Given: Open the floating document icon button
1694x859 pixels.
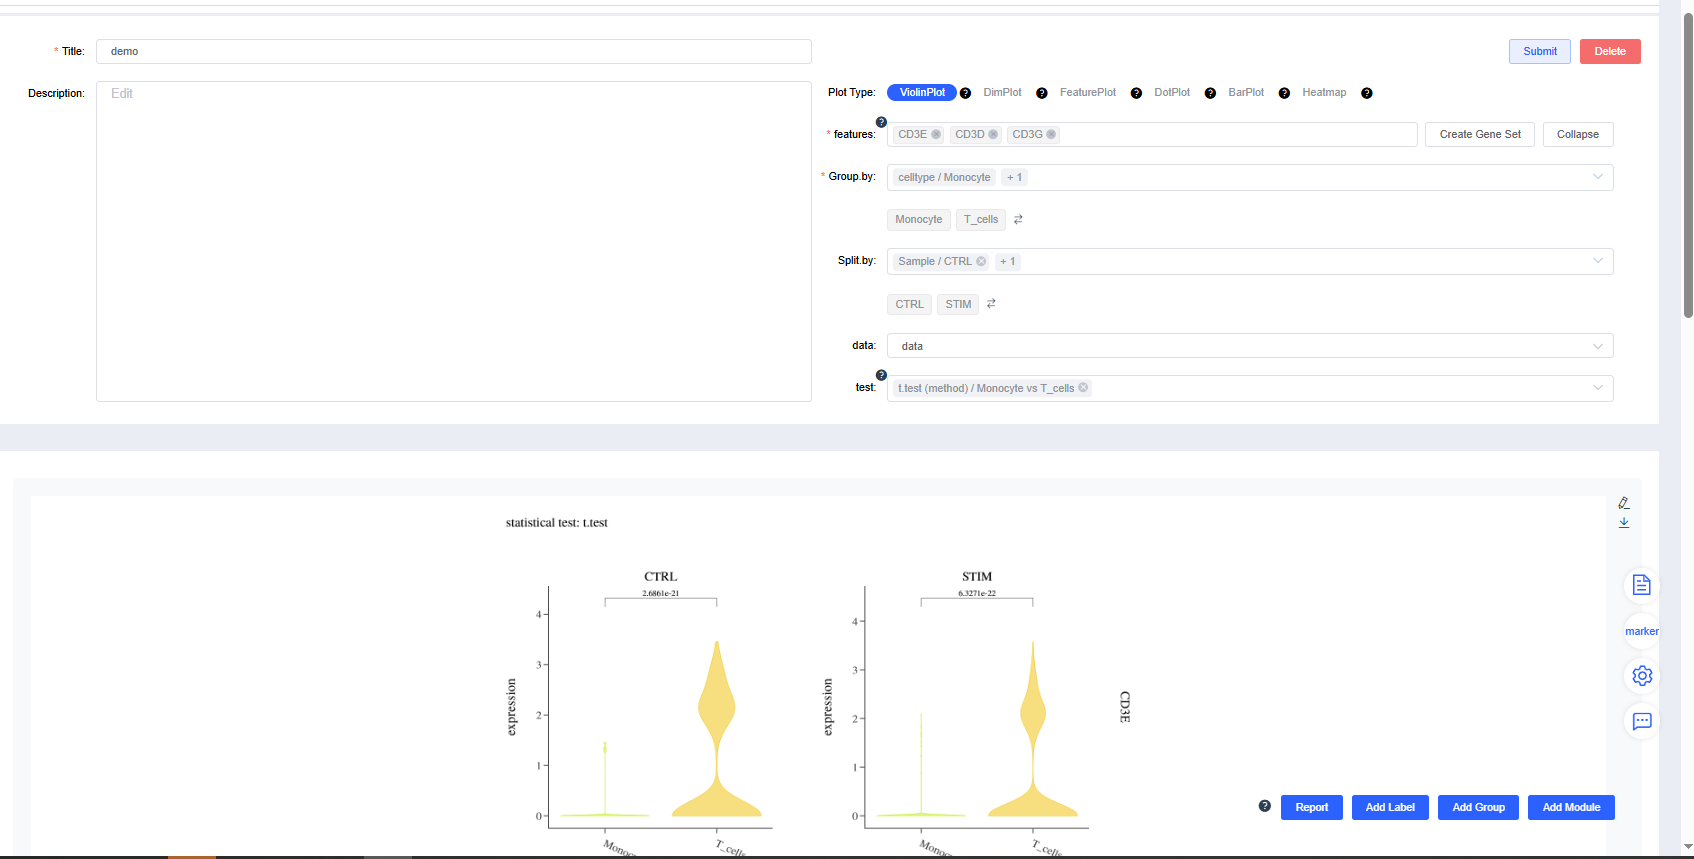Looking at the screenshot, I should tap(1641, 585).
